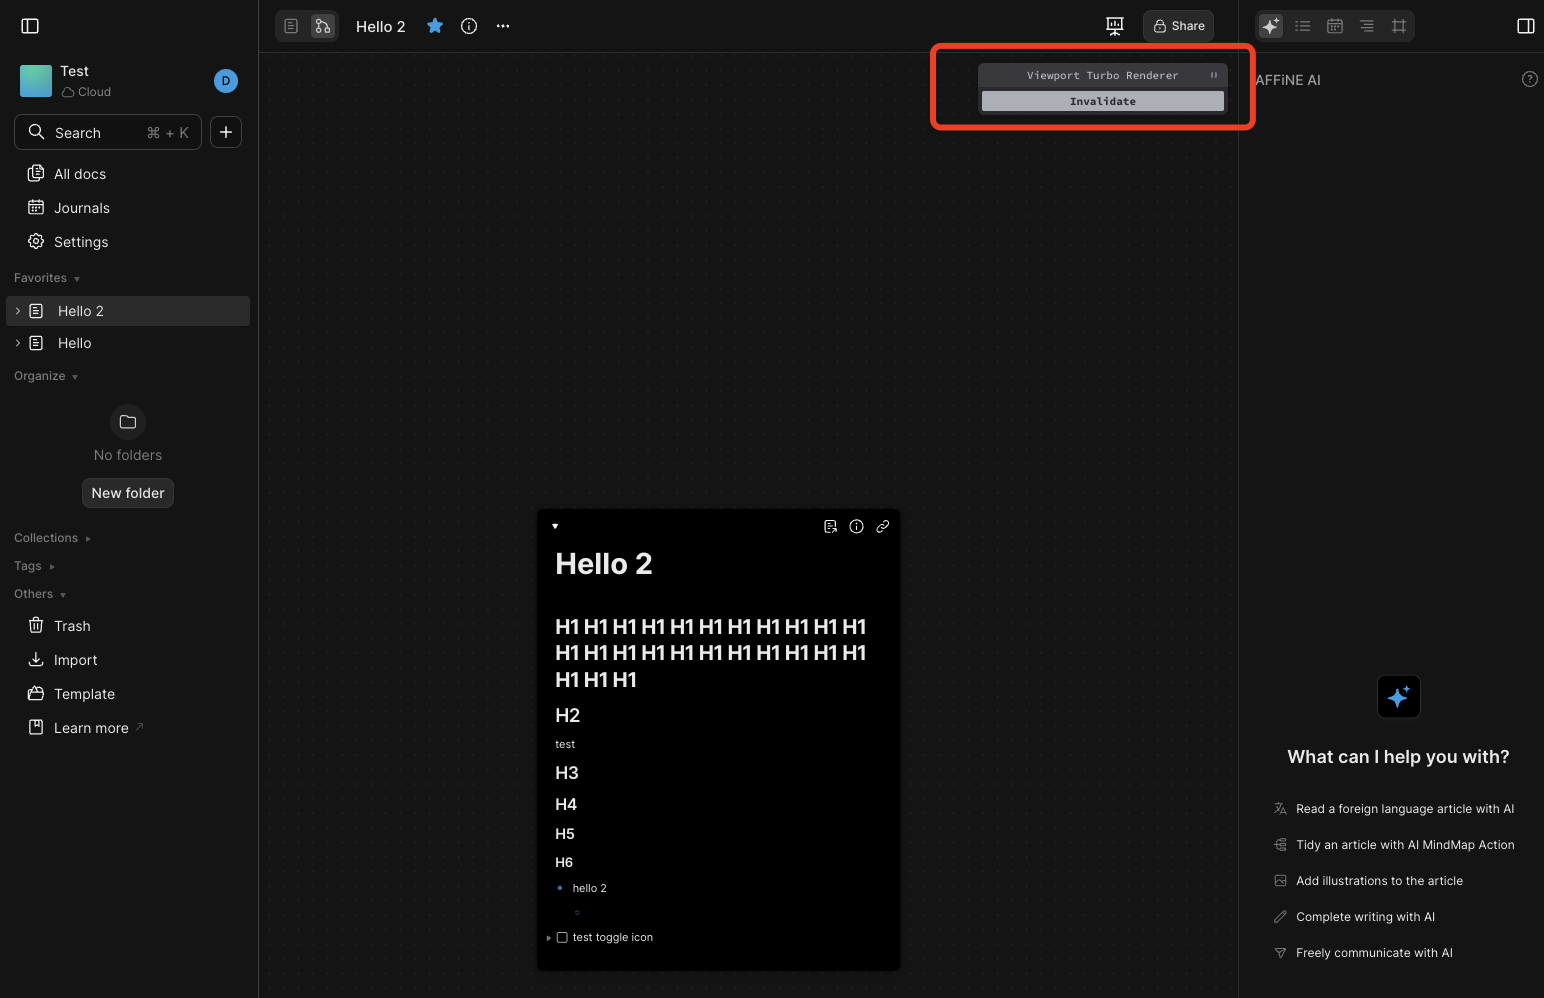Copy link icon on the note card
Screen dimensions: 1544x998
[882, 527]
